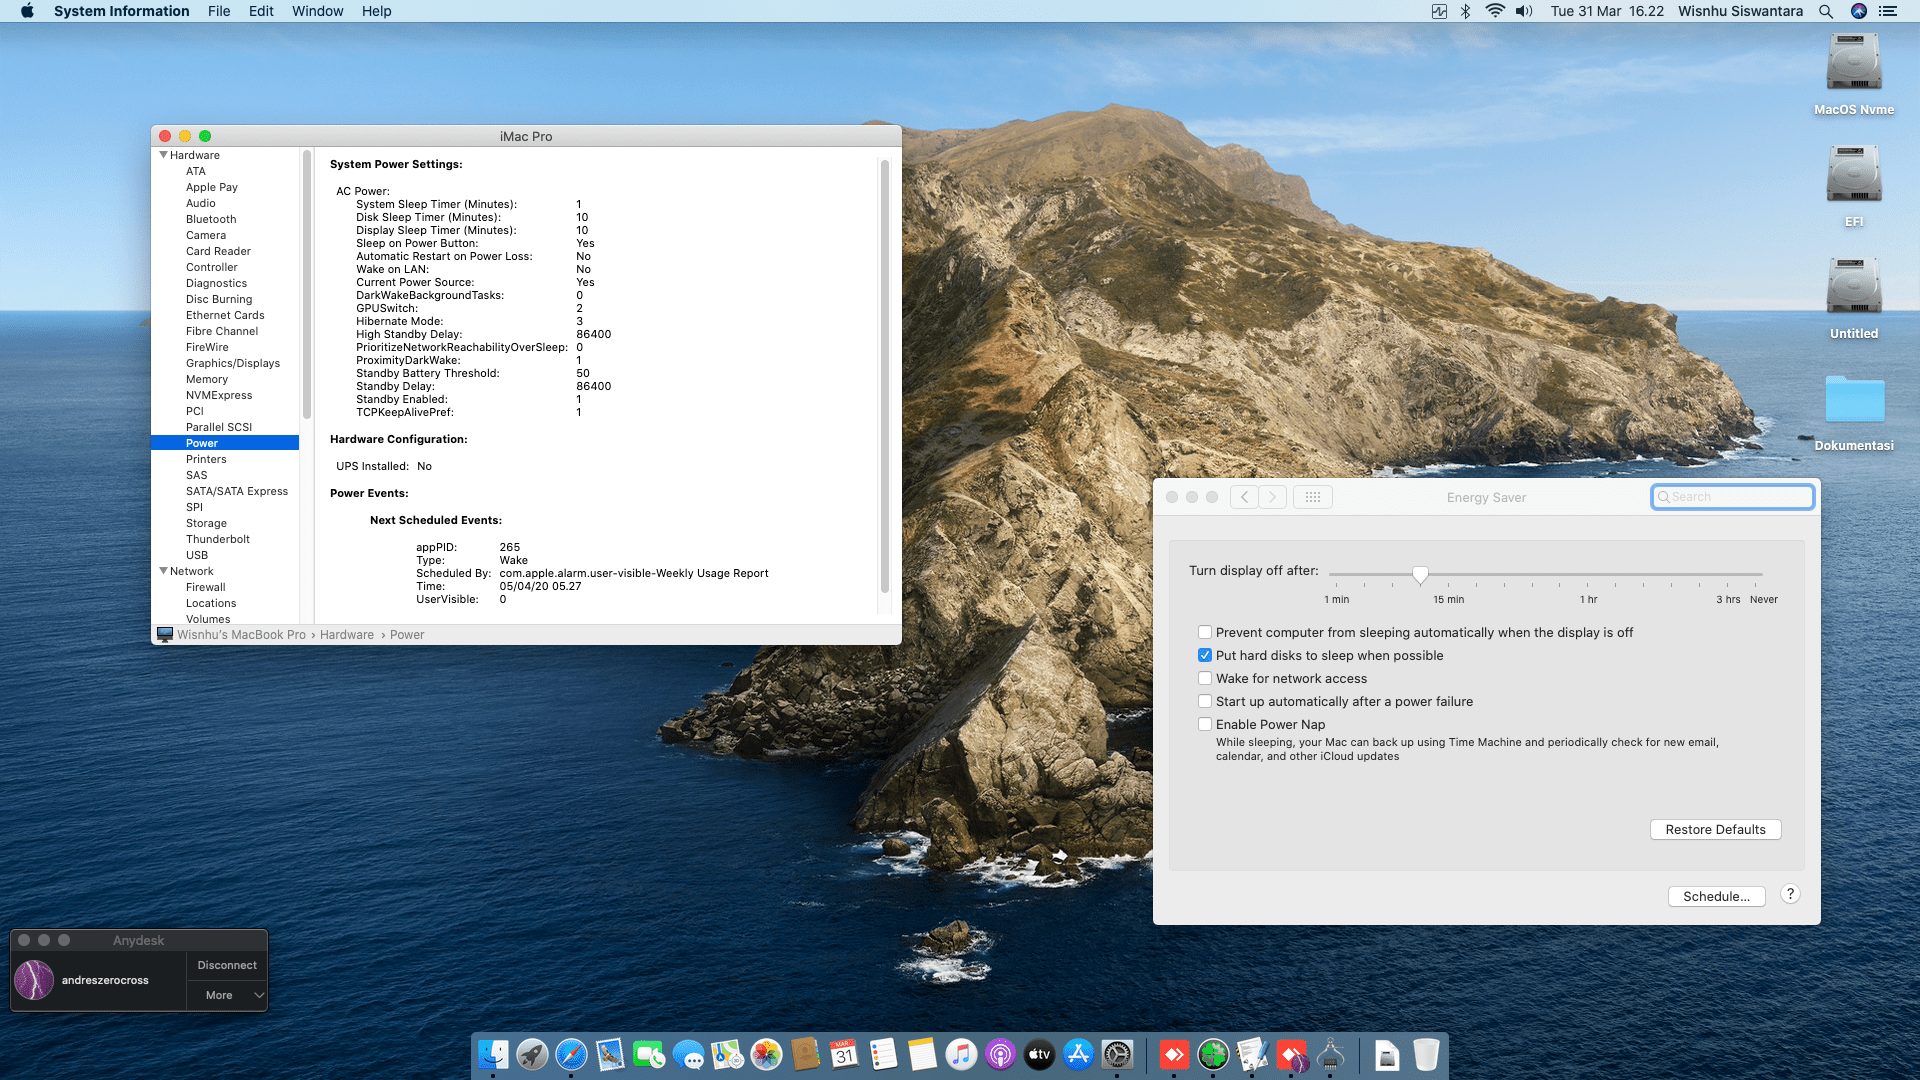The image size is (1920, 1080).
Task: Open the File menu
Action: coord(219,11)
